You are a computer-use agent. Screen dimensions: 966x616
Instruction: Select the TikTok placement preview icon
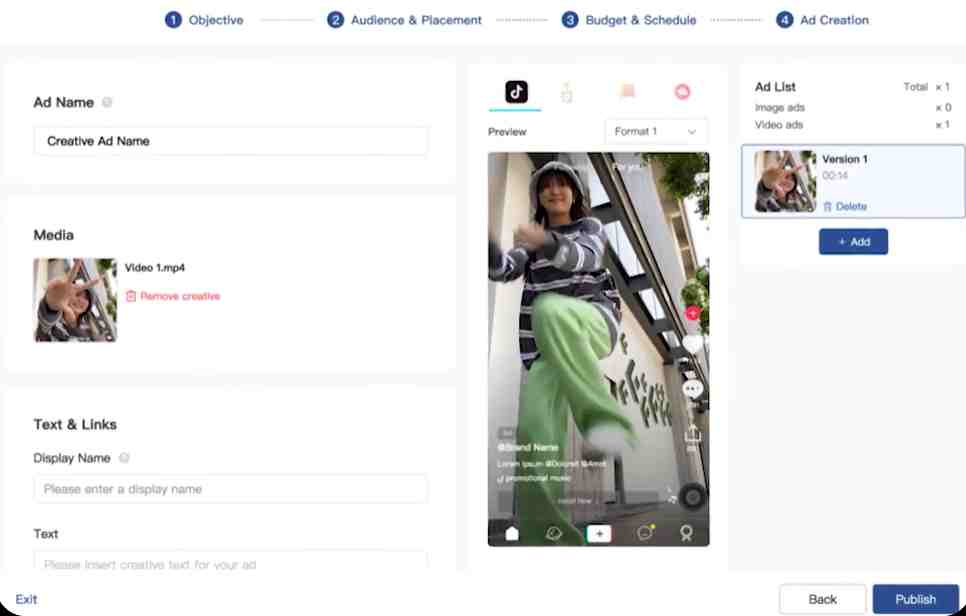pyautogui.click(x=516, y=92)
